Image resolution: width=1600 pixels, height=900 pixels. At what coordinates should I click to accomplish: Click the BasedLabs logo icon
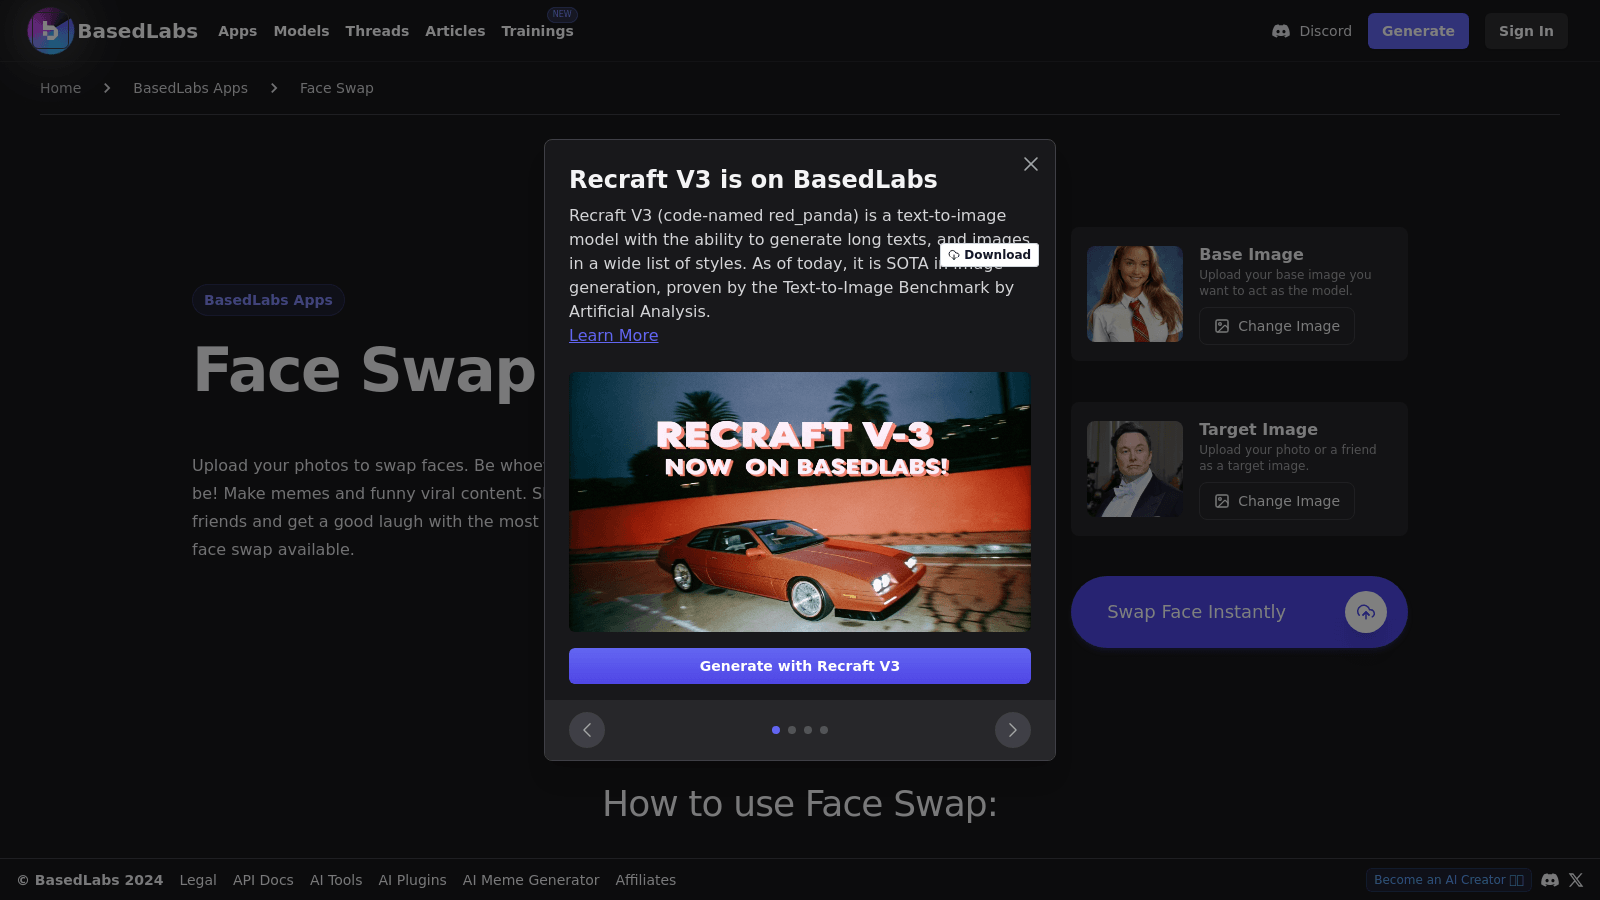50,31
